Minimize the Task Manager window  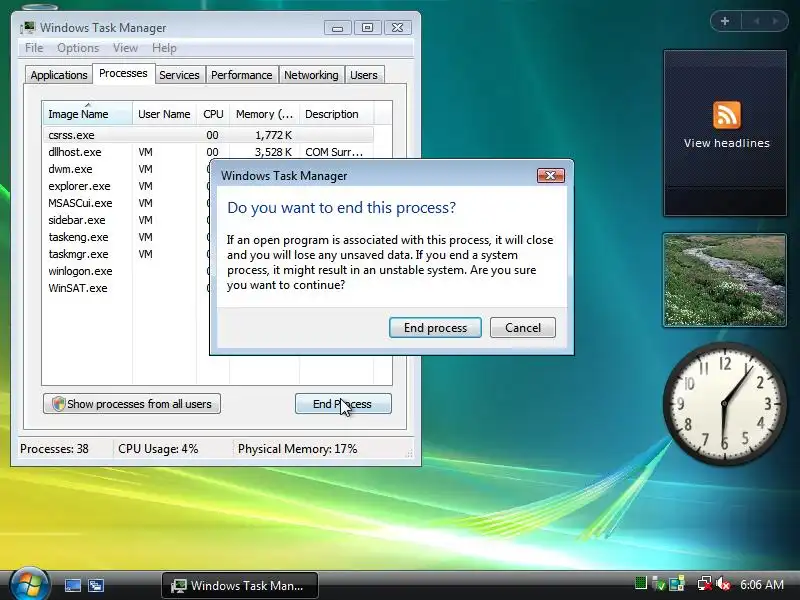tap(338, 28)
